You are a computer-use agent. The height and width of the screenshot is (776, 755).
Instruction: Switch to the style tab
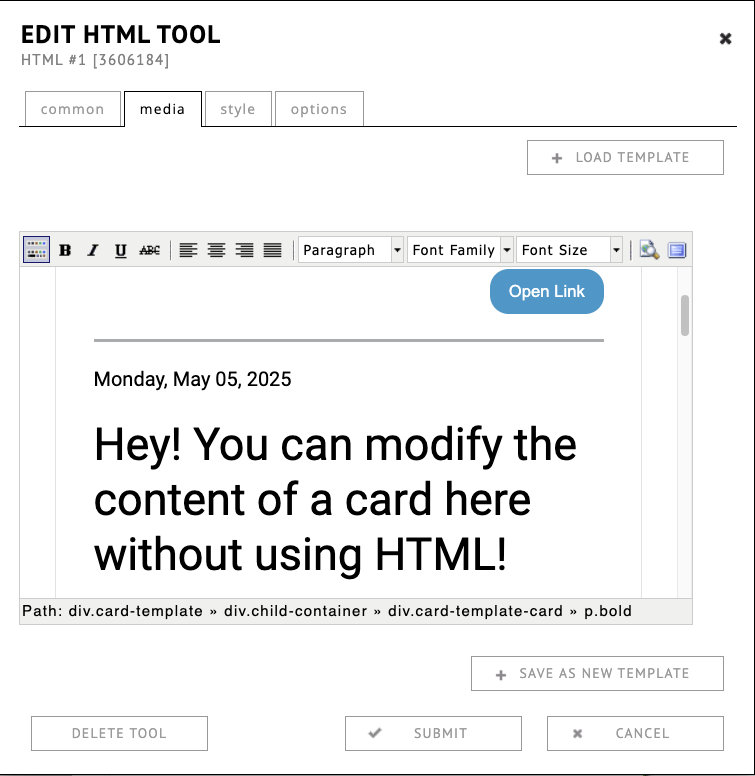[x=238, y=109]
